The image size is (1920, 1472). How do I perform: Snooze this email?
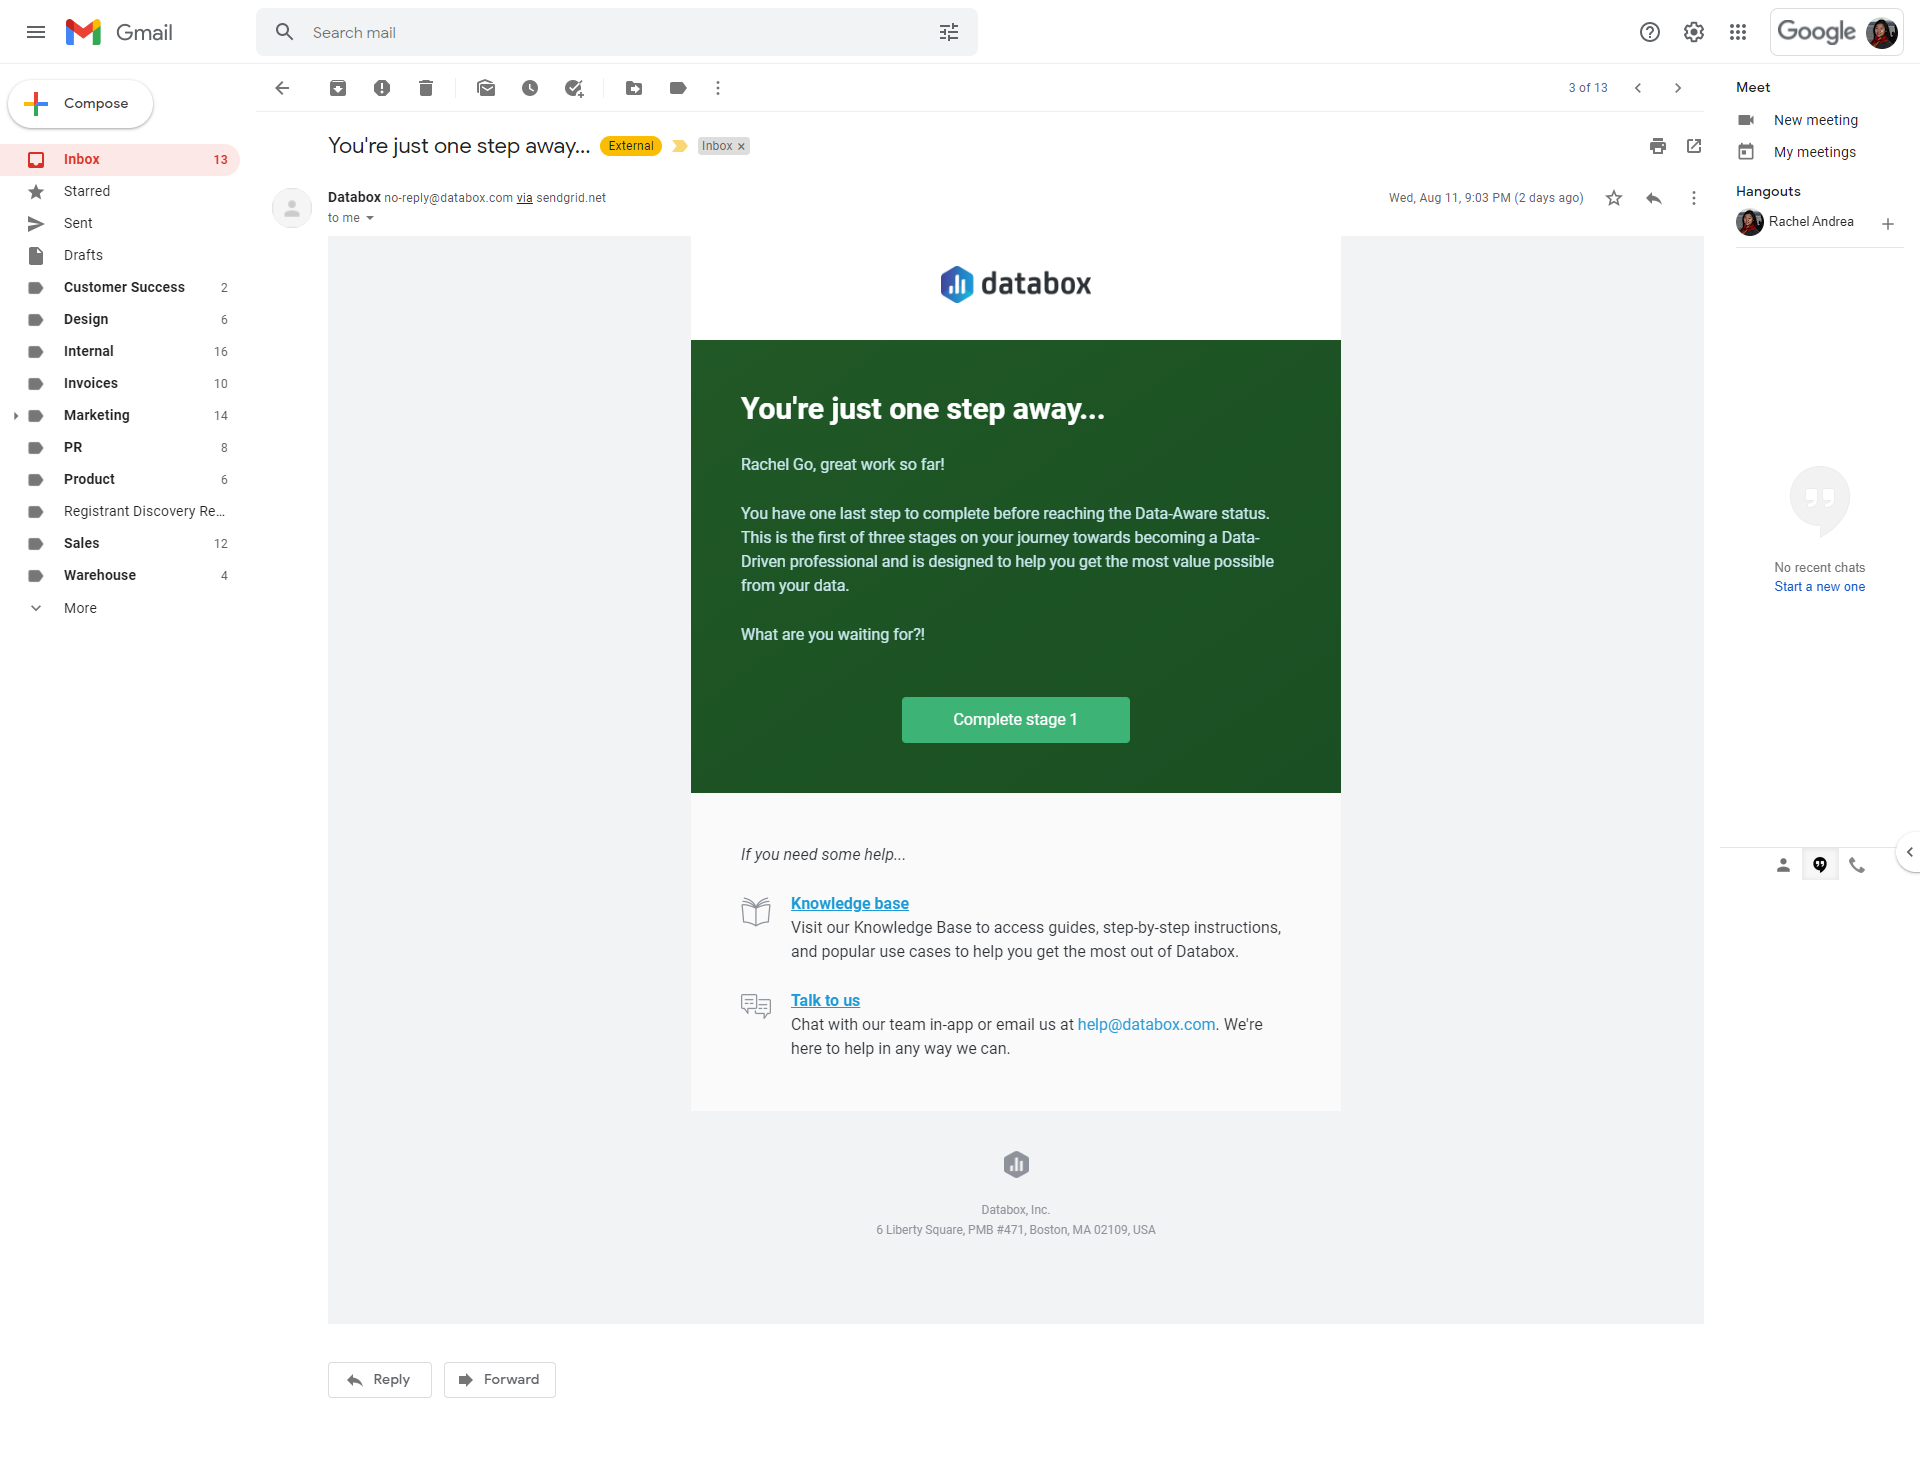point(530,88)
